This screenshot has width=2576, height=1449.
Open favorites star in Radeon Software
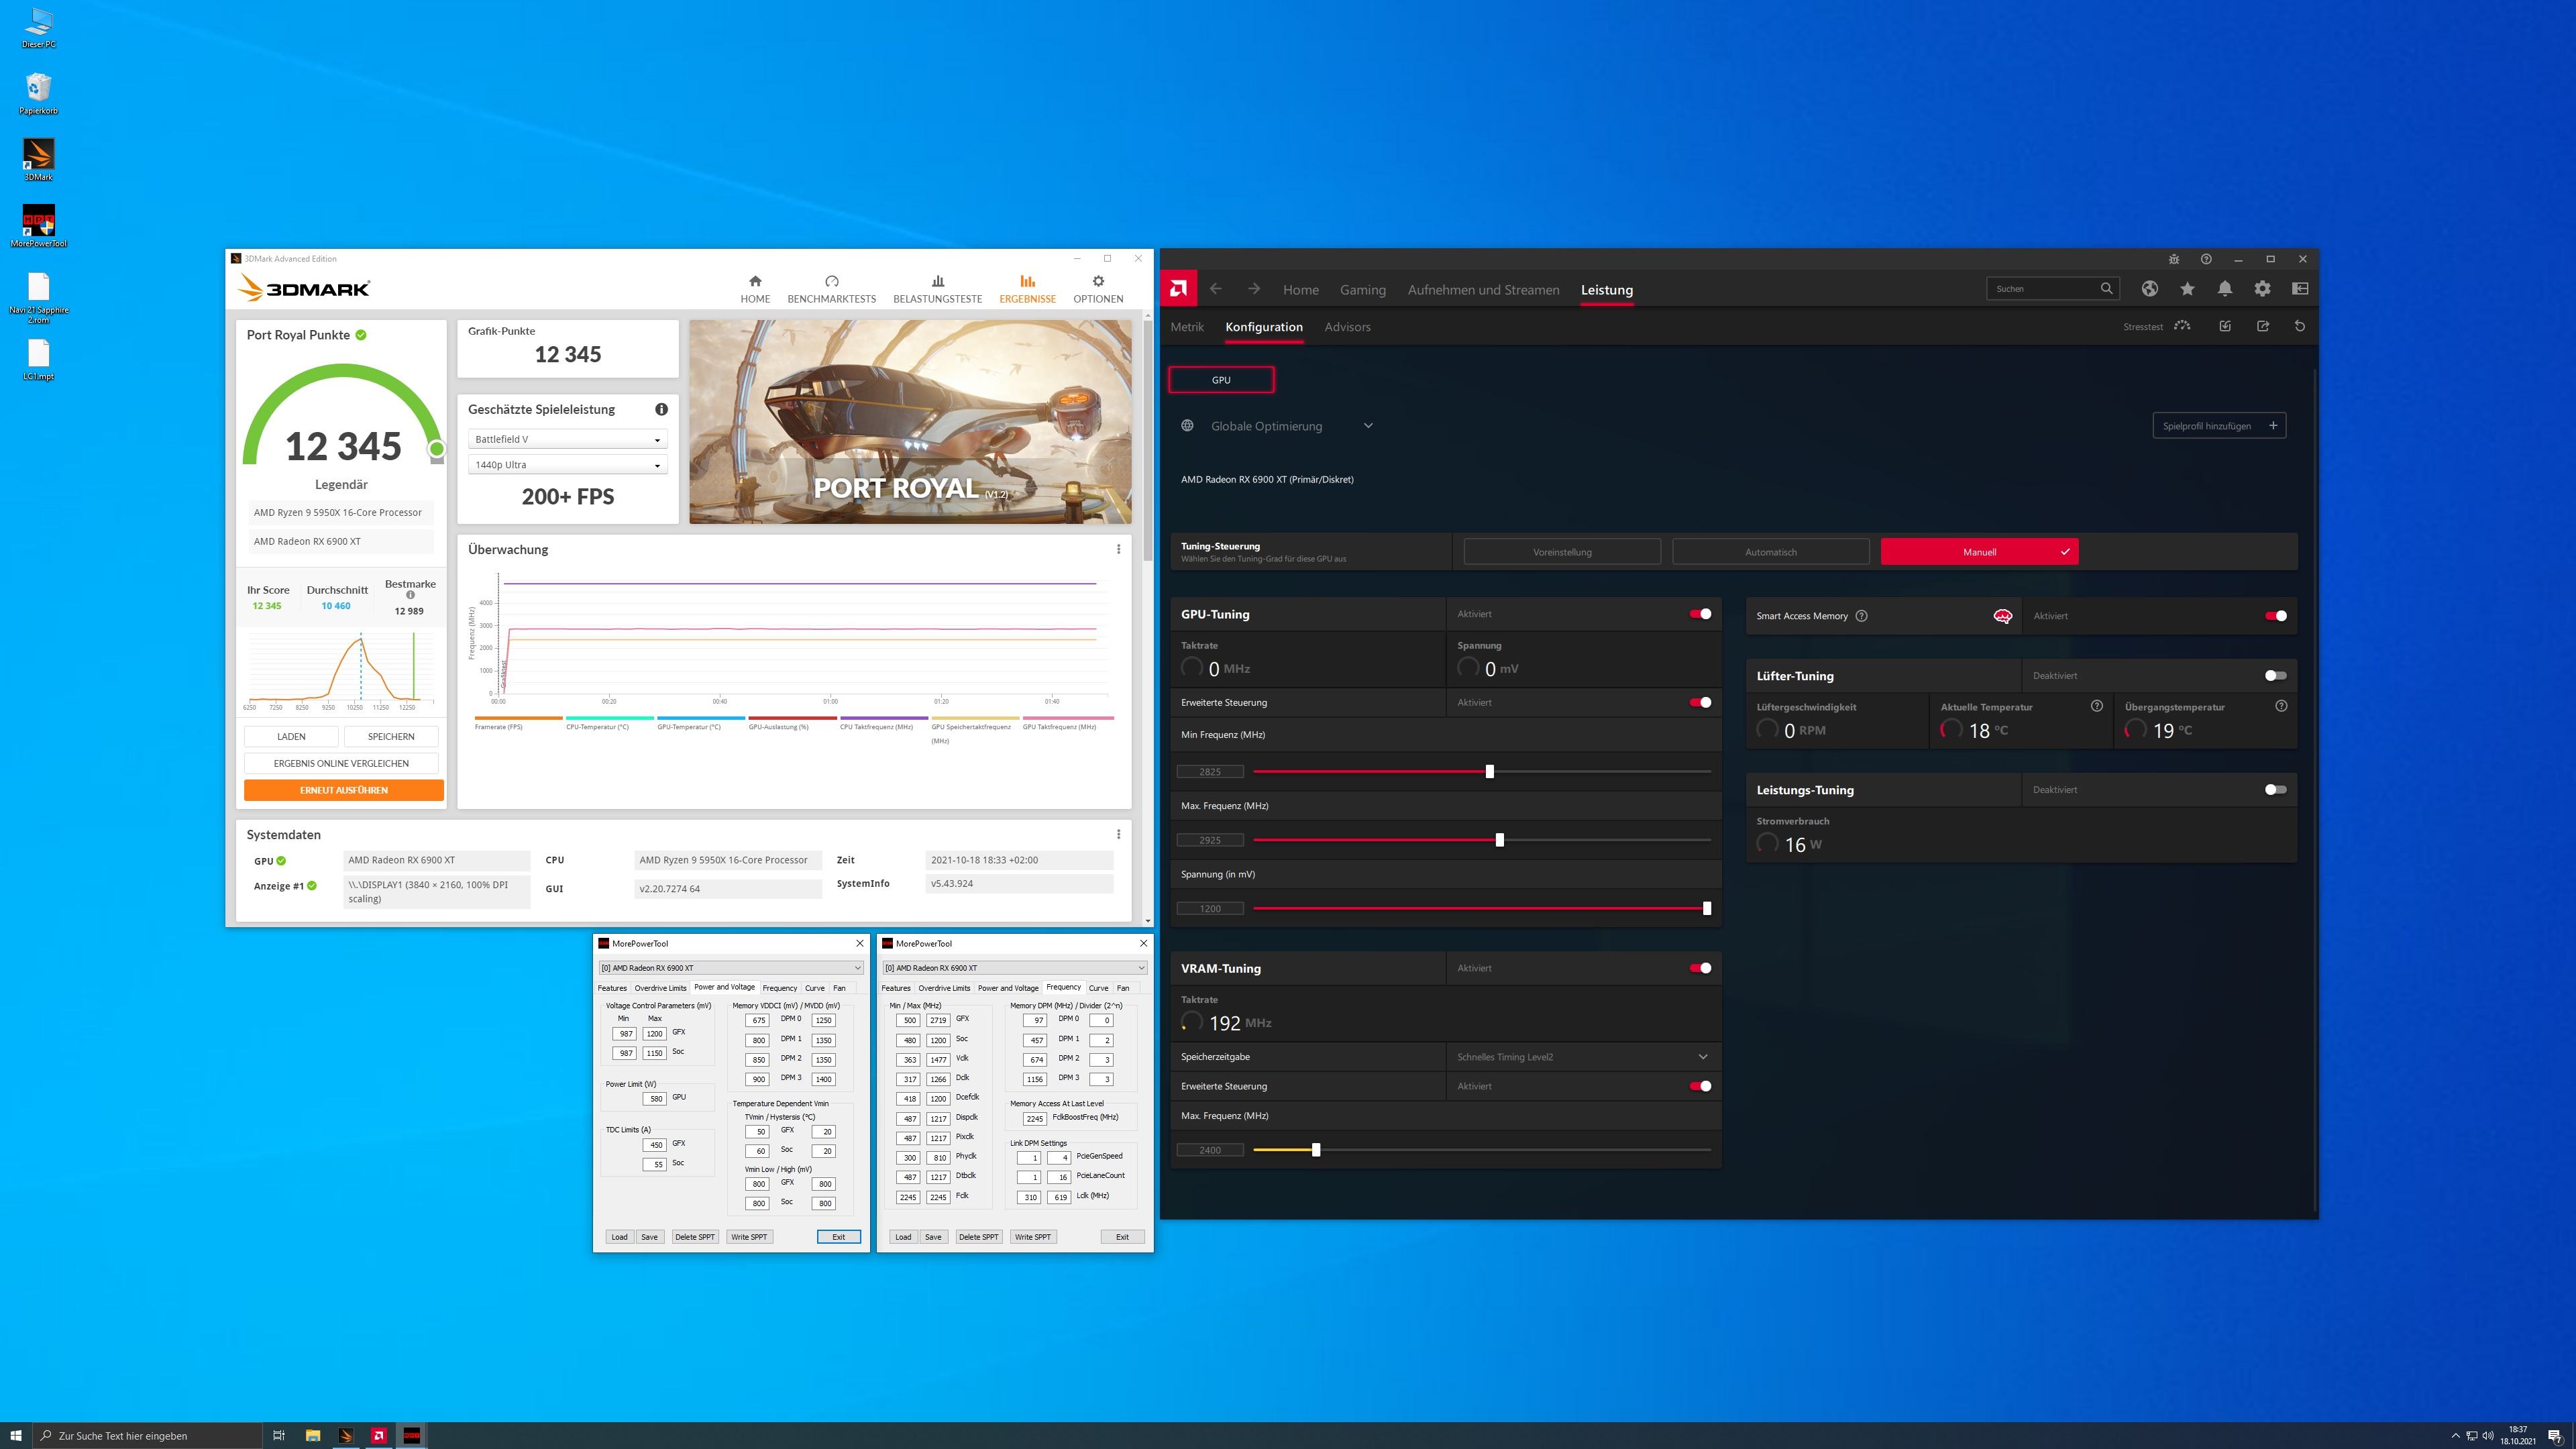click(x=2187, y=288)
